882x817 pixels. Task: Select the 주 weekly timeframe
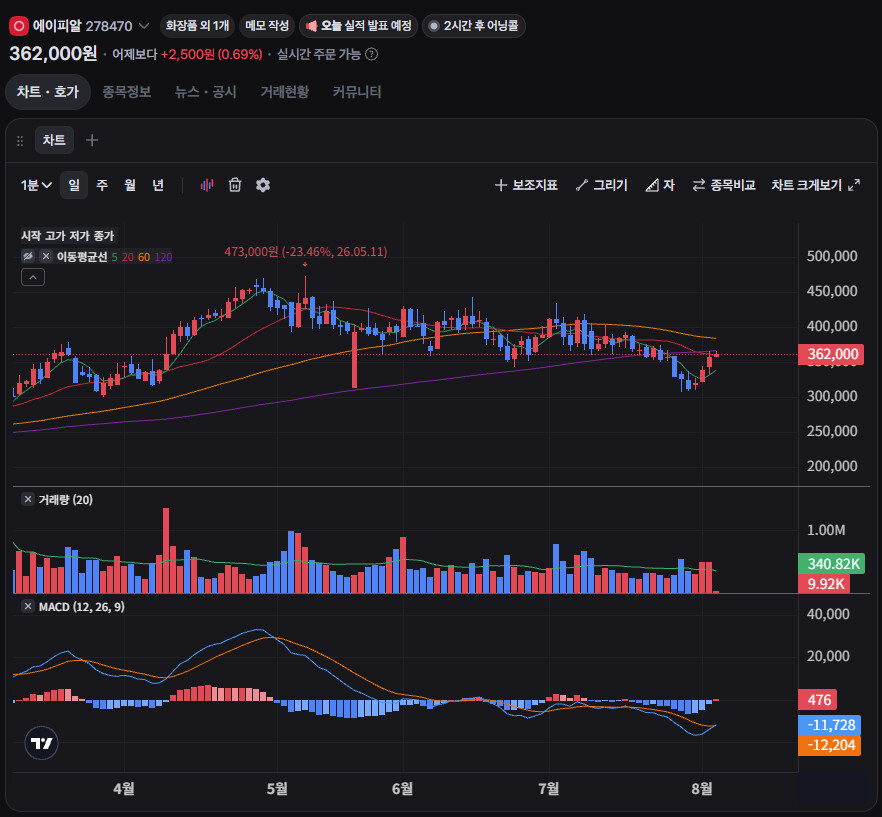click(x=102, y=185)
